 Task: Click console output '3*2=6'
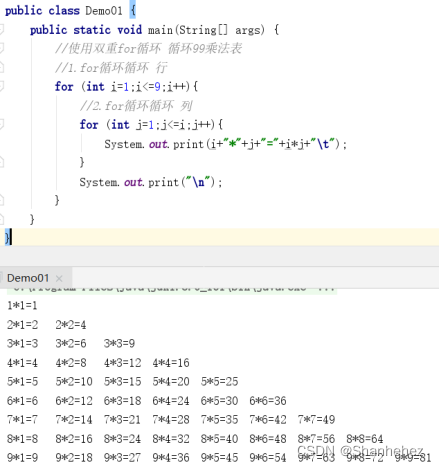(71, 343)
